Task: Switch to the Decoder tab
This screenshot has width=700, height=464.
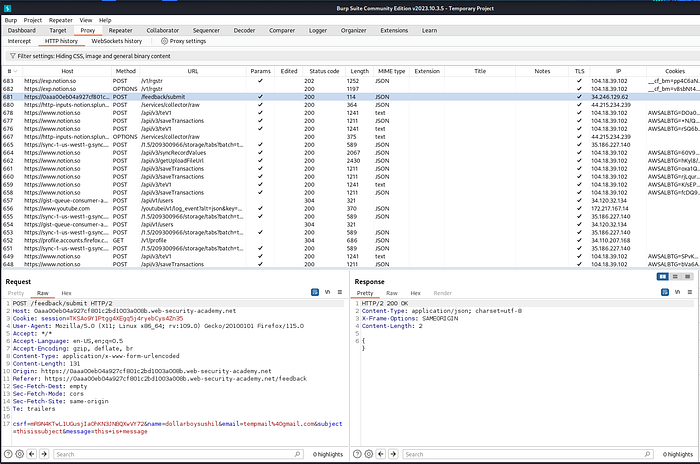Action: 244,30
